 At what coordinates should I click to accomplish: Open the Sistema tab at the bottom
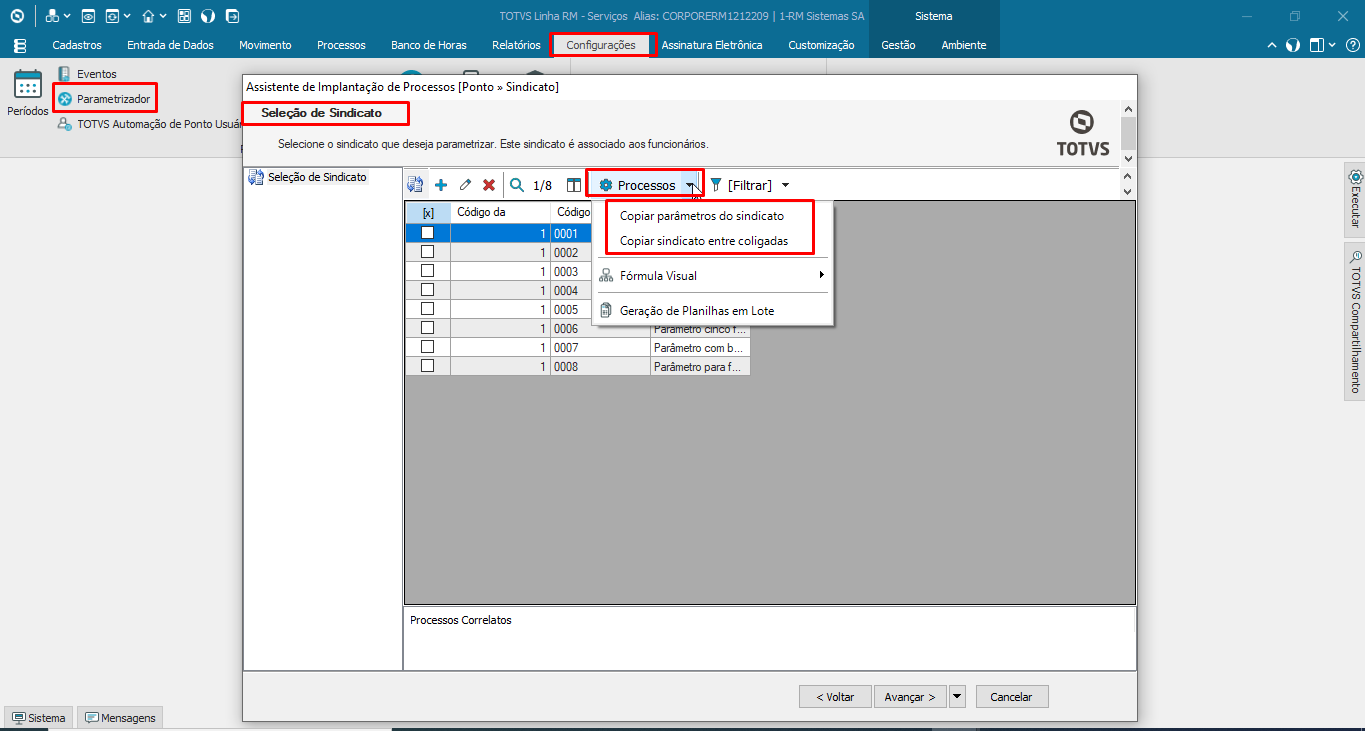[x=39, y=718]
